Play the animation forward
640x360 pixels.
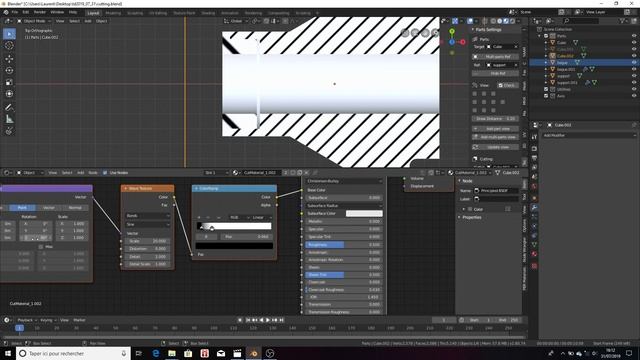click(x=268, y=320)
